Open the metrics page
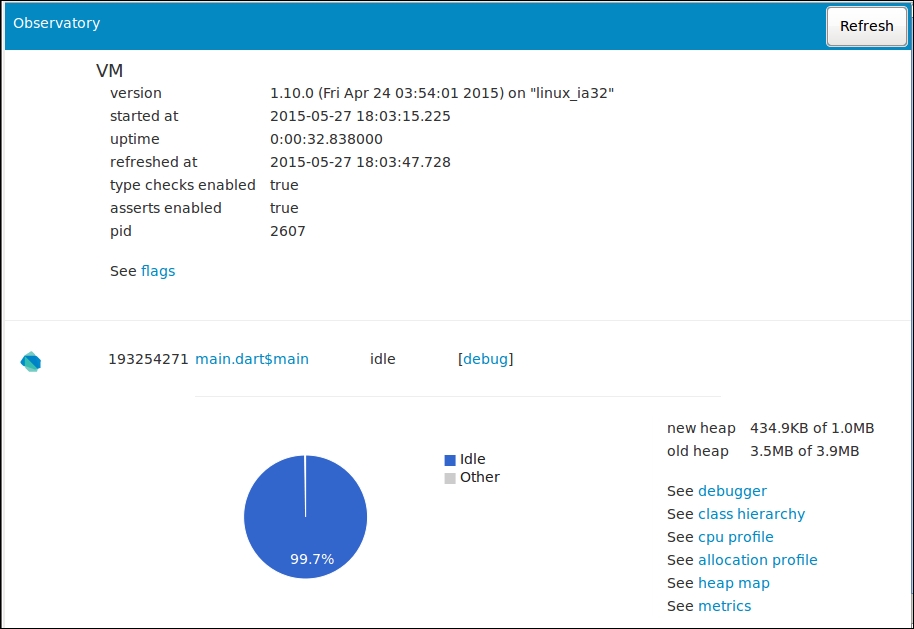 point(724,605)
